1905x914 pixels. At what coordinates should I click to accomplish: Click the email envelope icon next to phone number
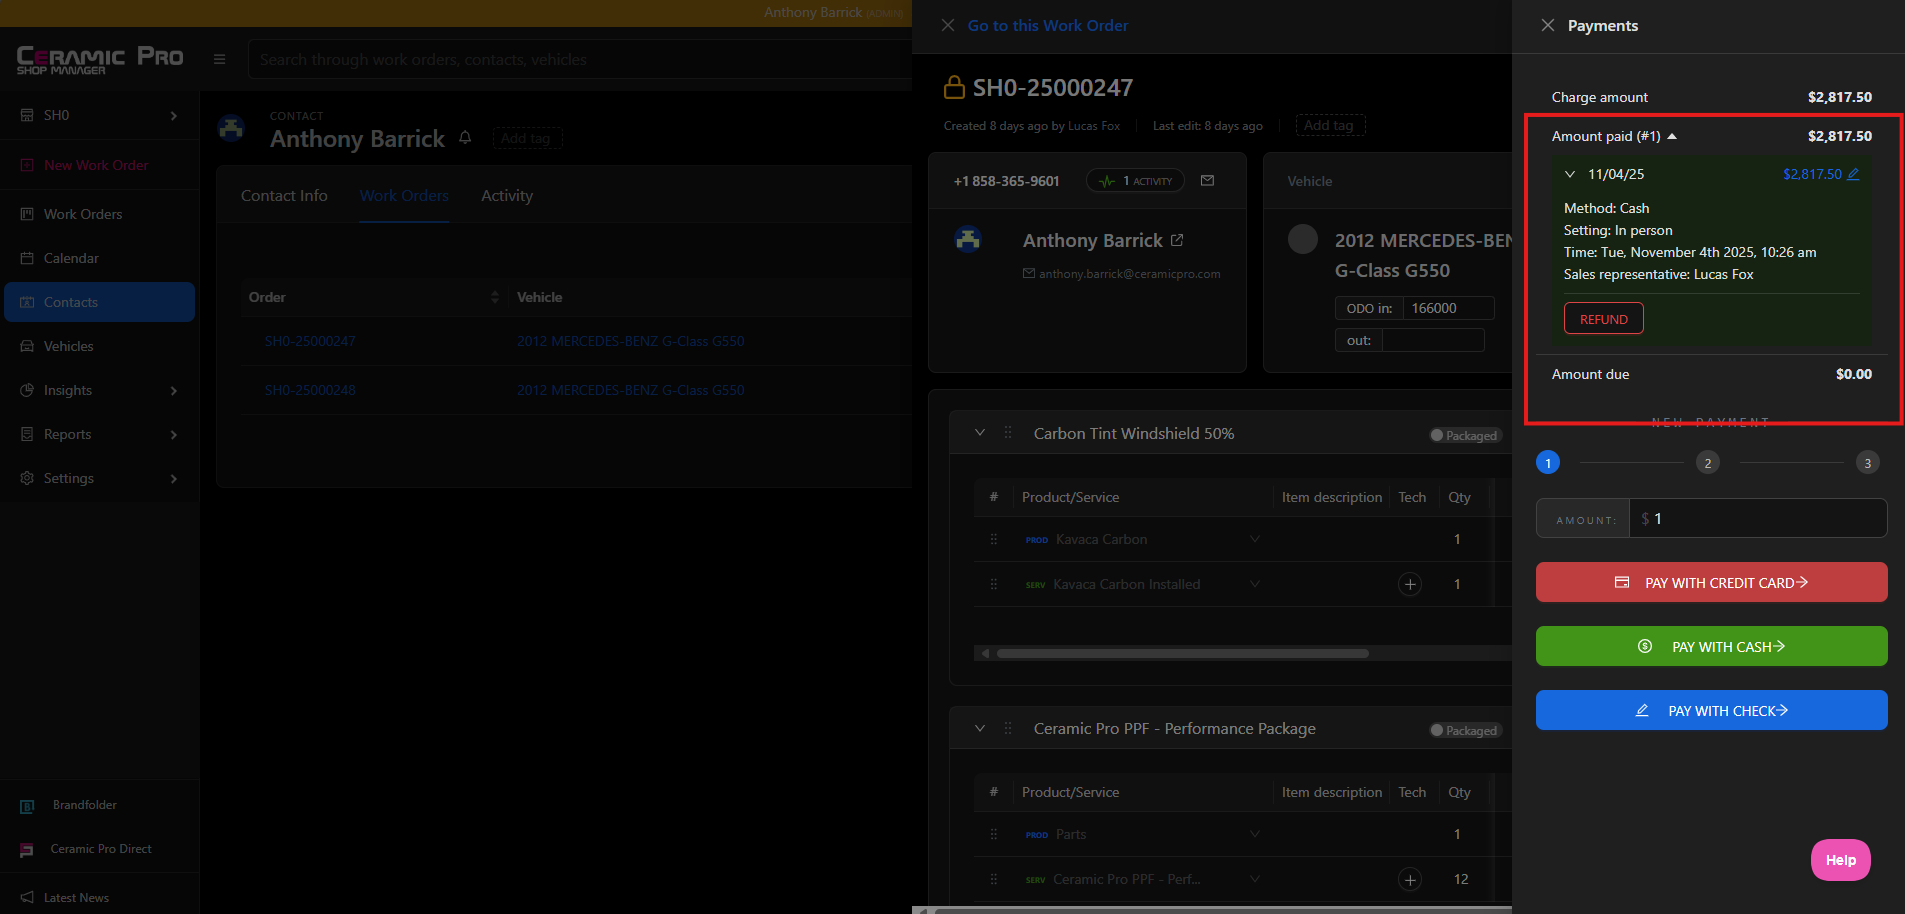1207,181
